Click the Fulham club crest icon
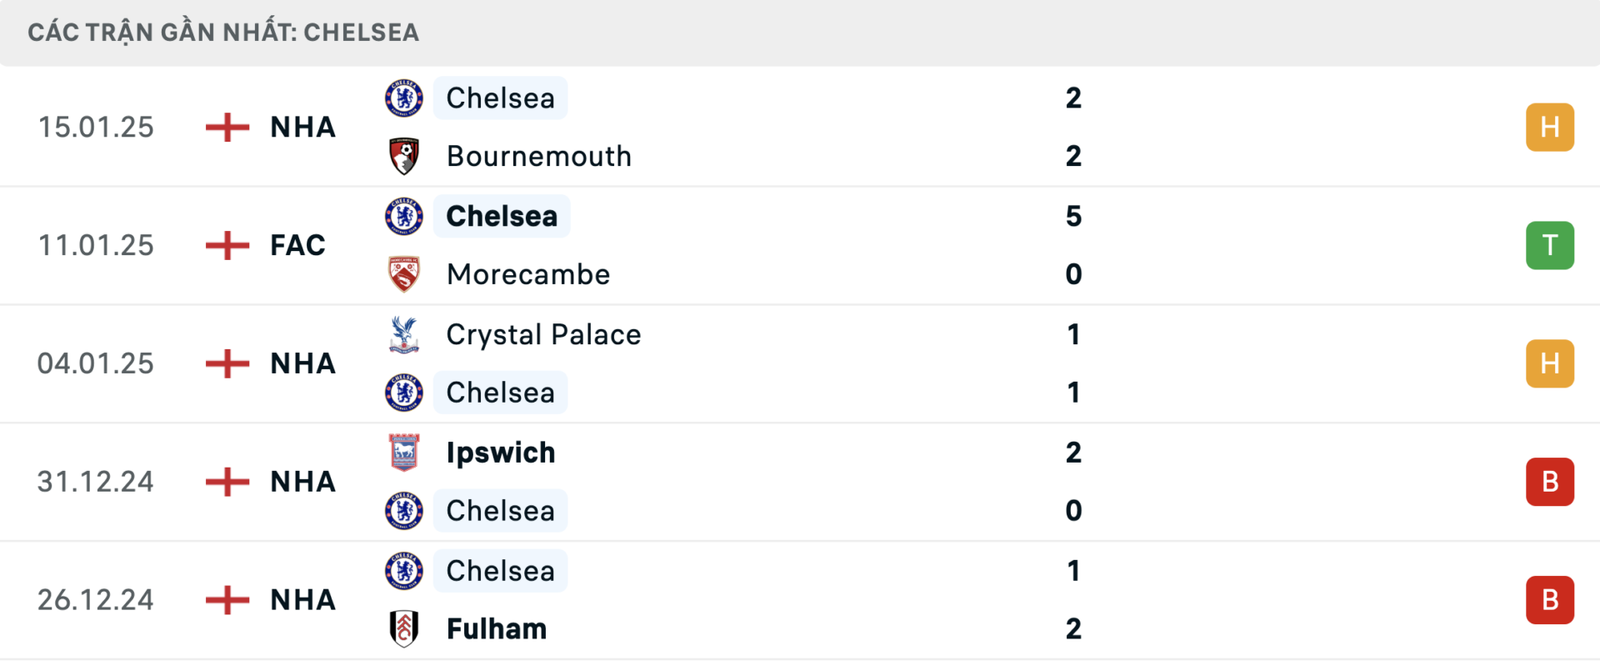This screenshot has height=661, width=1600. tap(404, 628)
